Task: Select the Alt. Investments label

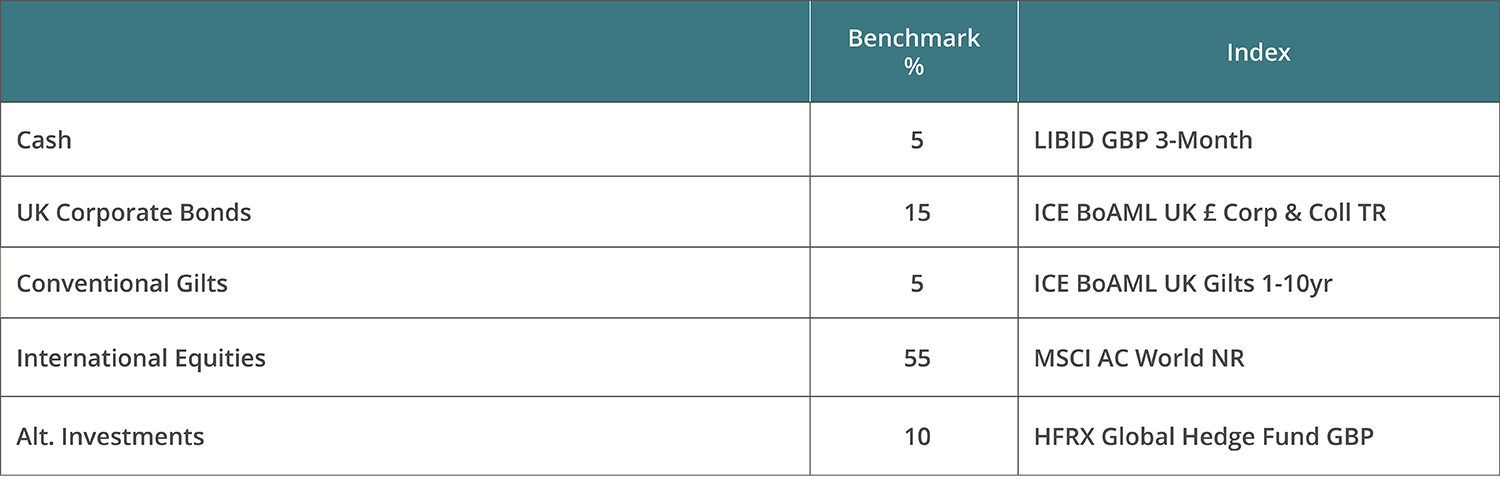Action: (x=110, y=437)
